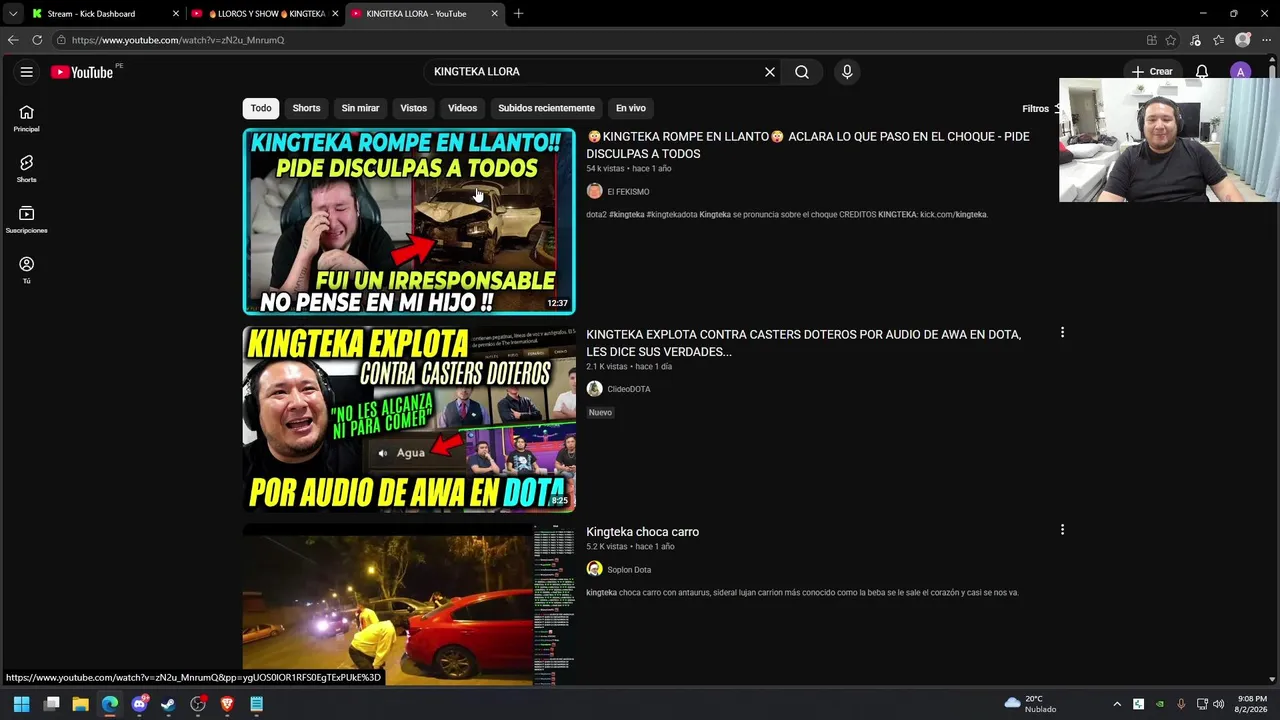
Task: Open the Tú section in the sidebar
Action: point(27,270)
